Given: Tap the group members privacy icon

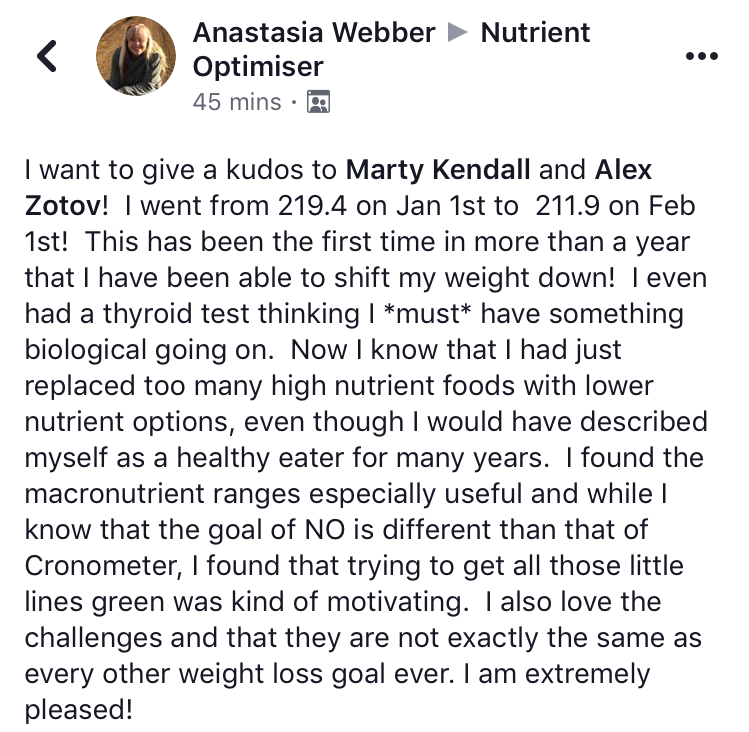Looking at the screenshot, I should [x=318, y=101].
